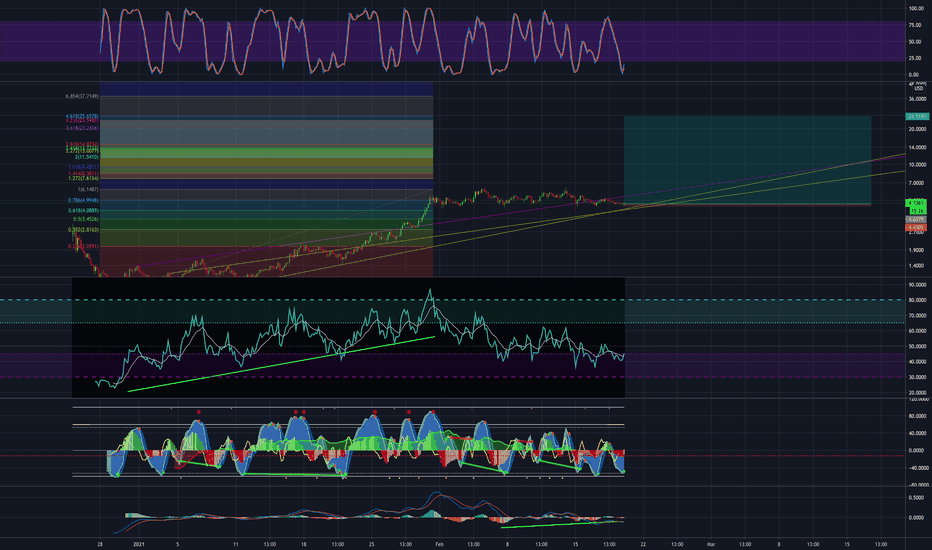Click the teal long position target box
932x550 pixels.
click(x=747, y=159)
